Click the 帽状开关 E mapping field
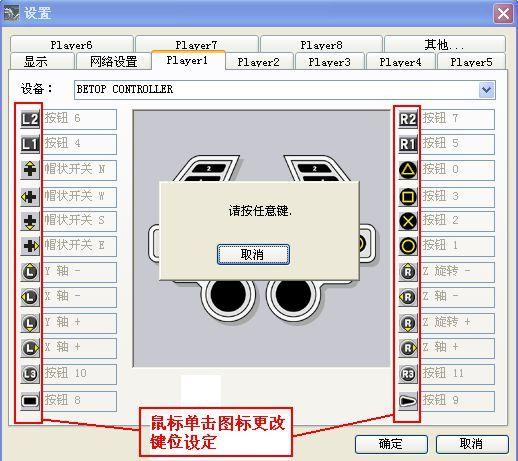This screenshot has height=461, width=518. click(79, 246)
